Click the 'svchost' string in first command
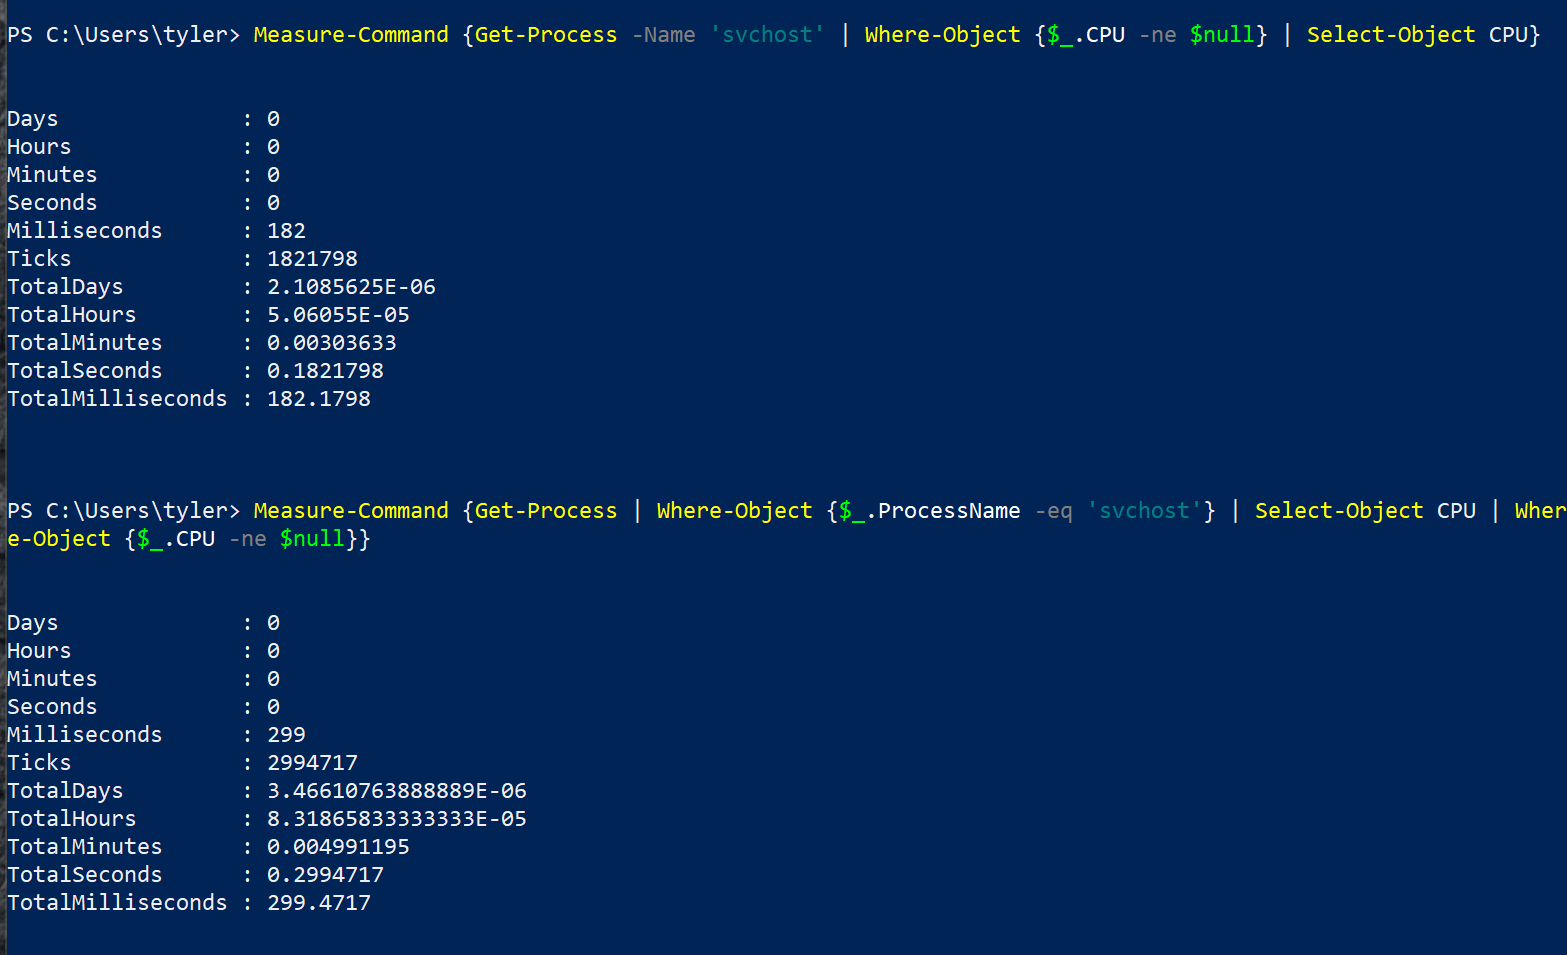Image resolution: width=1567 pixels, height=955 pixels. (x=767, y=35)
